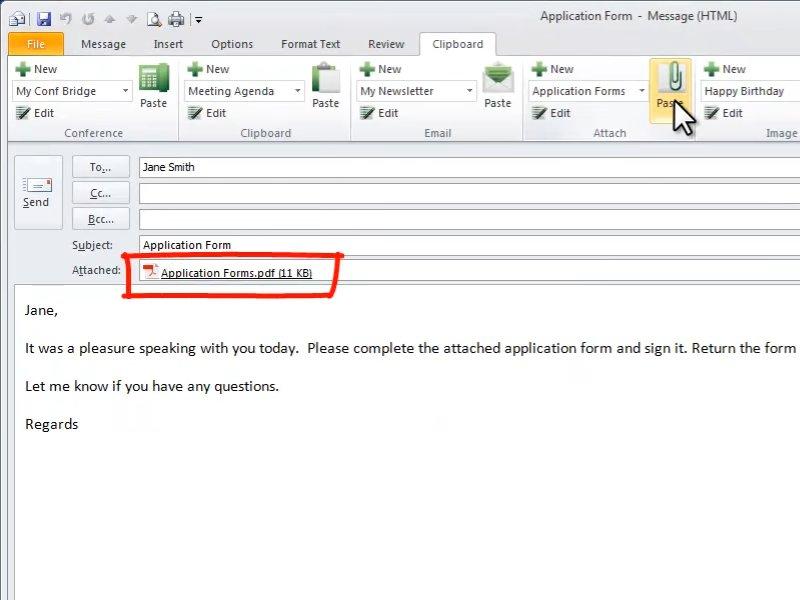Click into the empty Bcc field
The image size is (800, 600).
tap(469, 219)
